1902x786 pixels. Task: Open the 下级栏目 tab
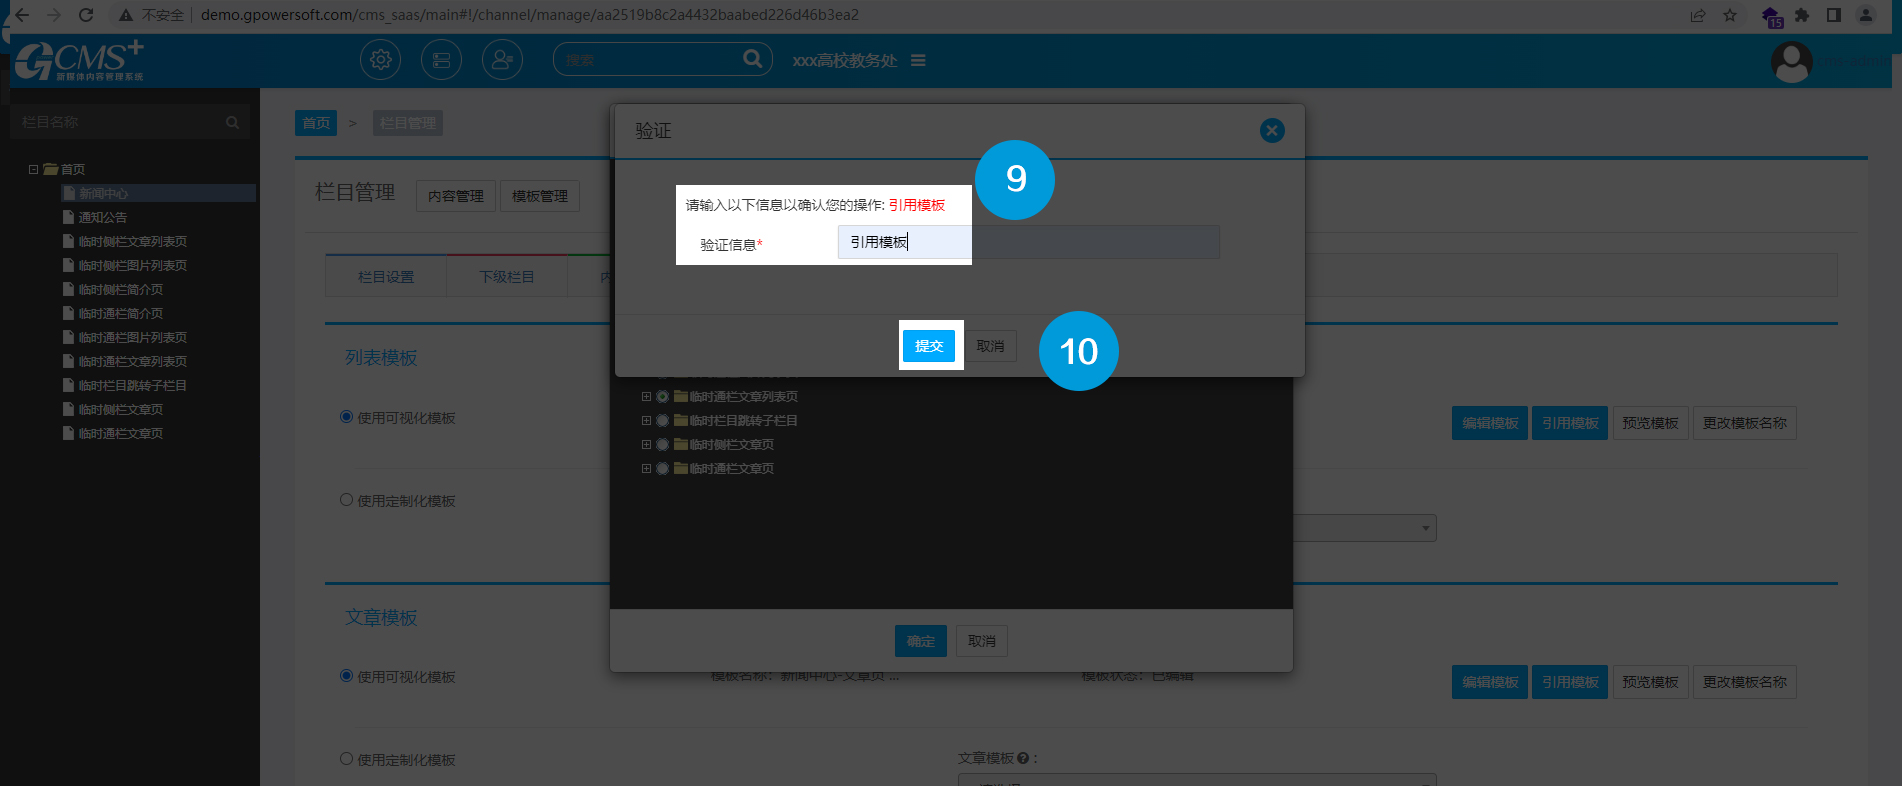tap(506, 277)
